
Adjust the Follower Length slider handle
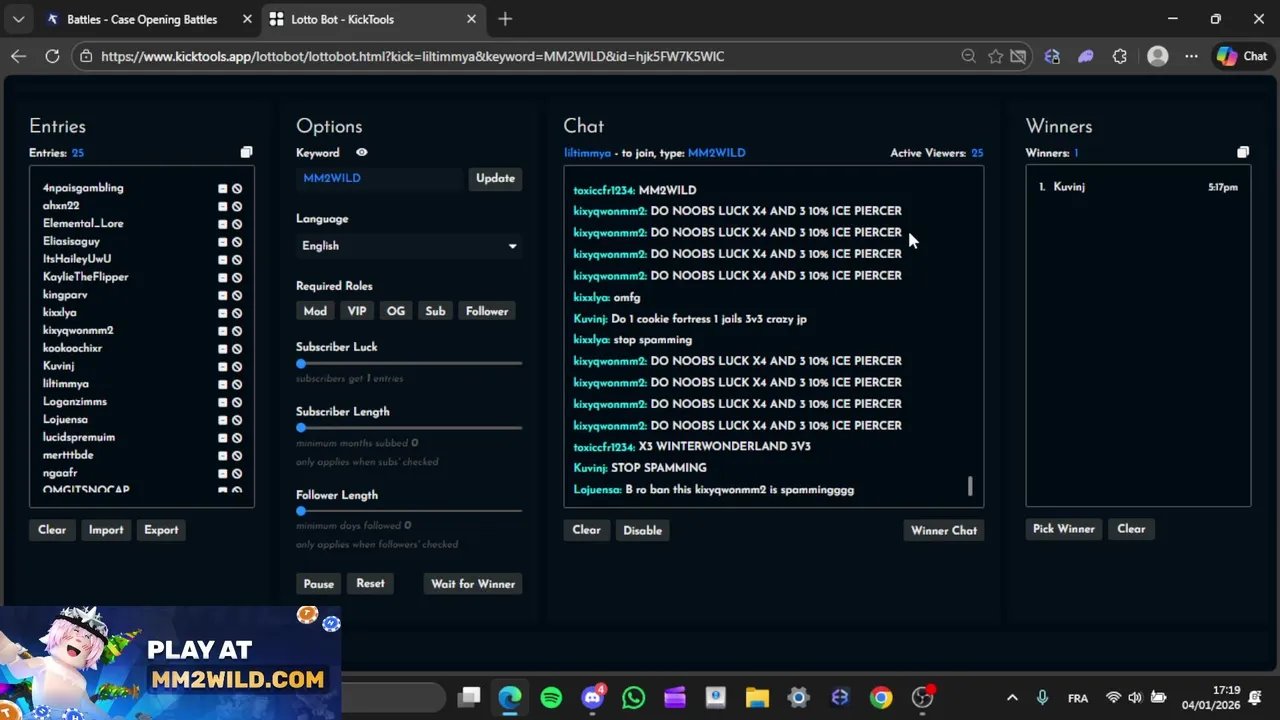301,511
